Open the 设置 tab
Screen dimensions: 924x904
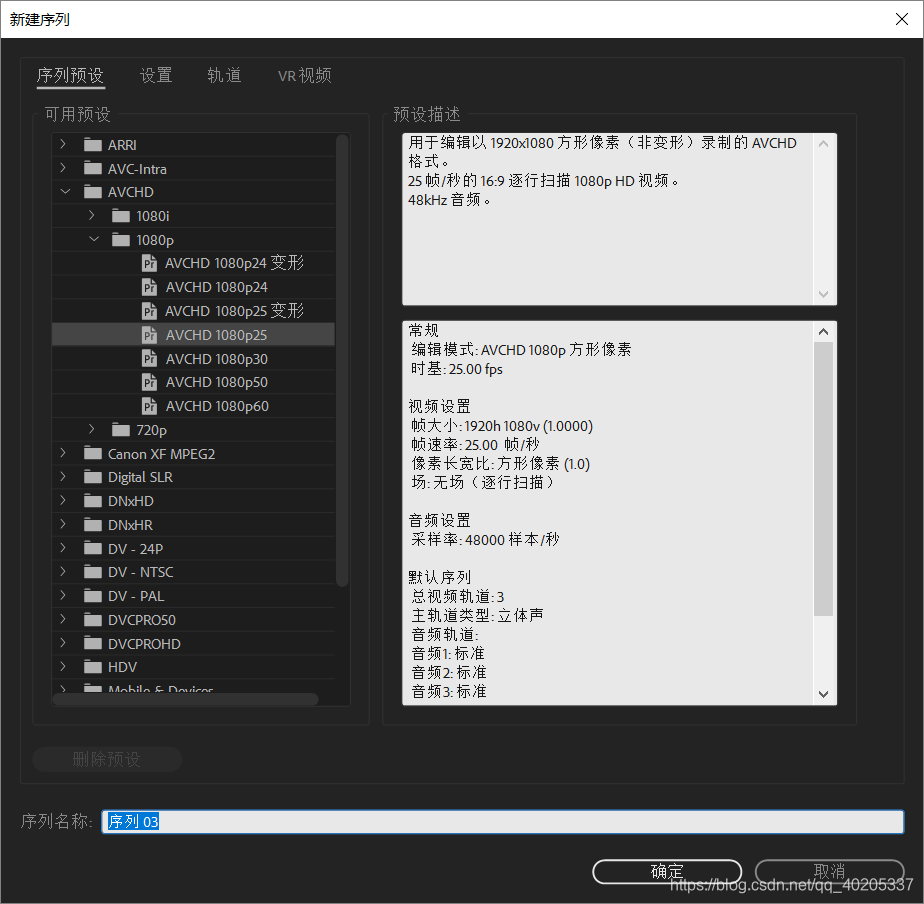click(x=156, y=75)
